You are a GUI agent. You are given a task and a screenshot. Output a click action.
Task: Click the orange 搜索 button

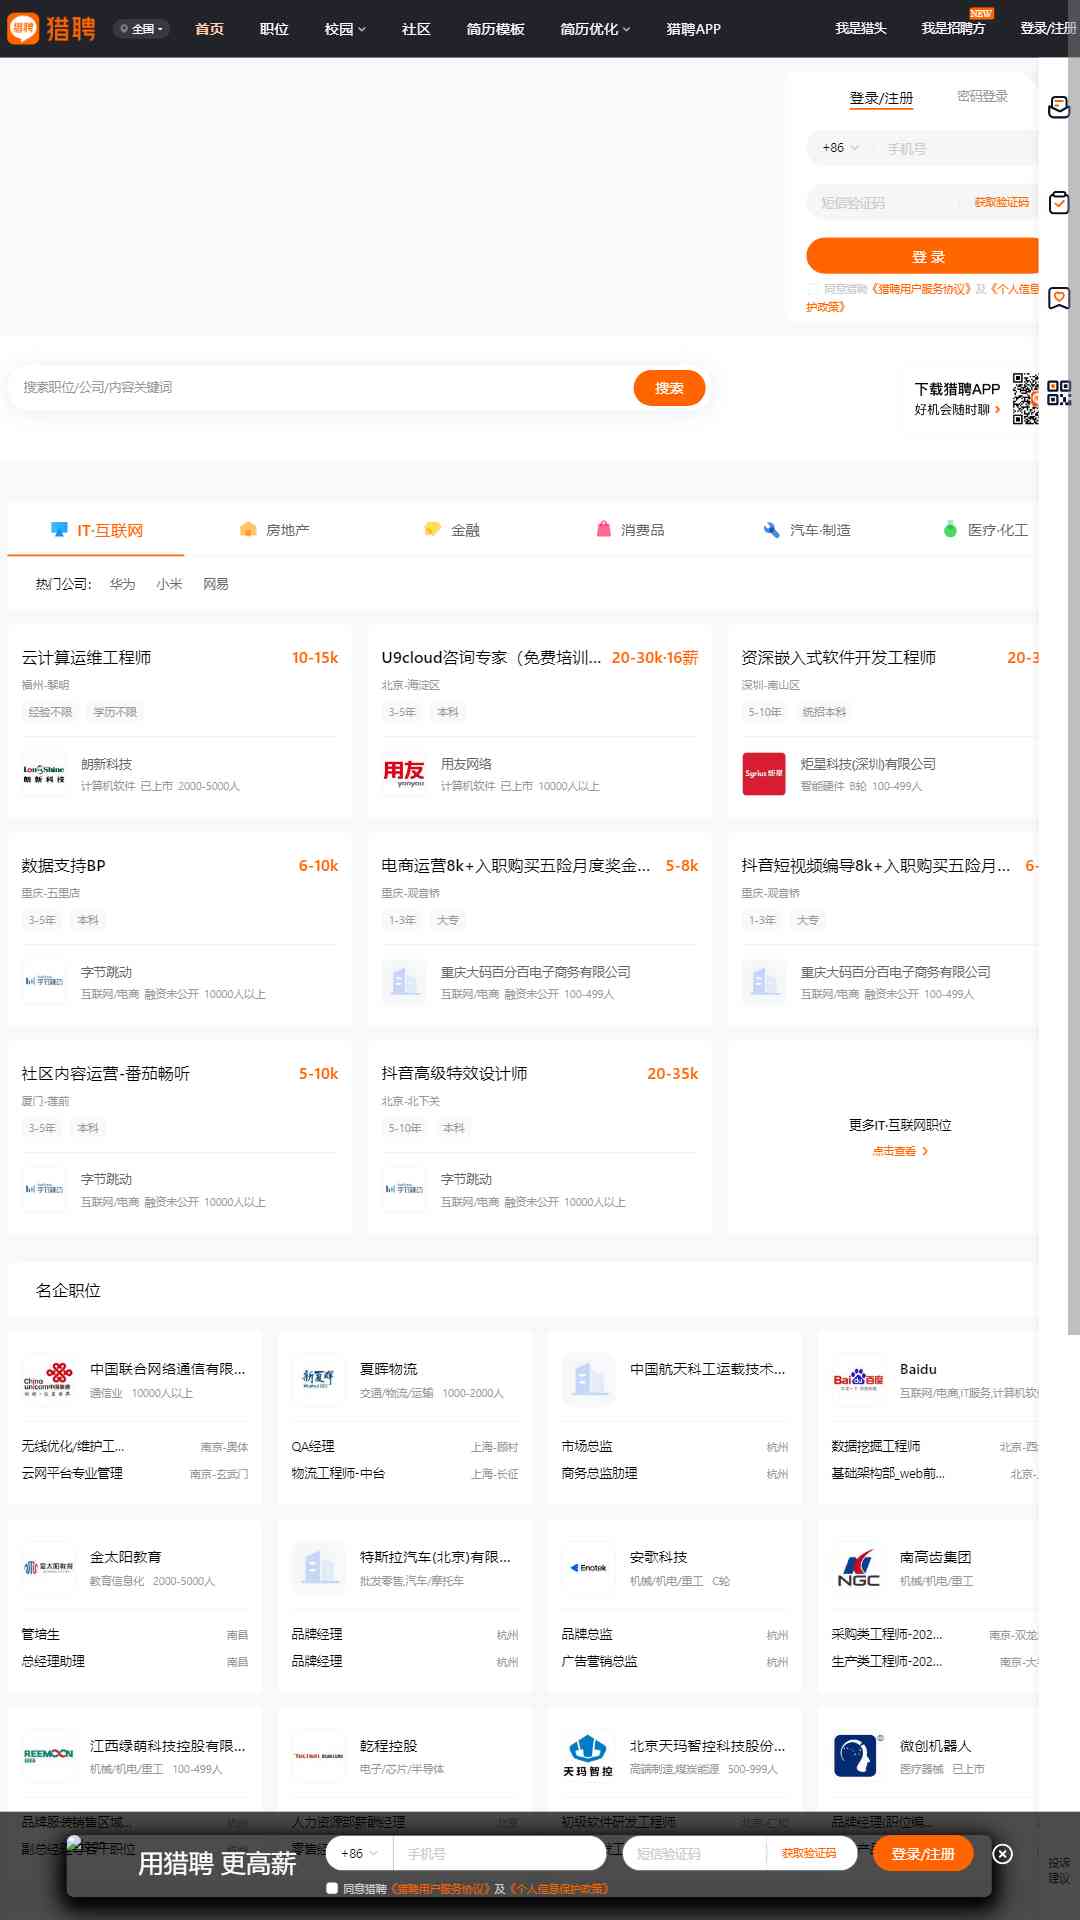click(x=669, y=388)
